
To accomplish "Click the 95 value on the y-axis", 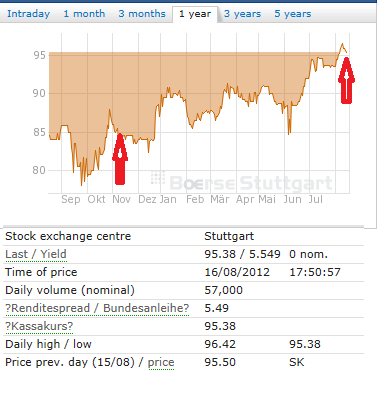I will point(39,55).
